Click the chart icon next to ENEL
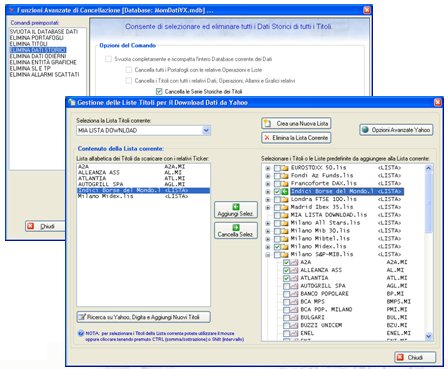Image resolution: width=448 pixels, height=369 pixels. click(294, 333)
